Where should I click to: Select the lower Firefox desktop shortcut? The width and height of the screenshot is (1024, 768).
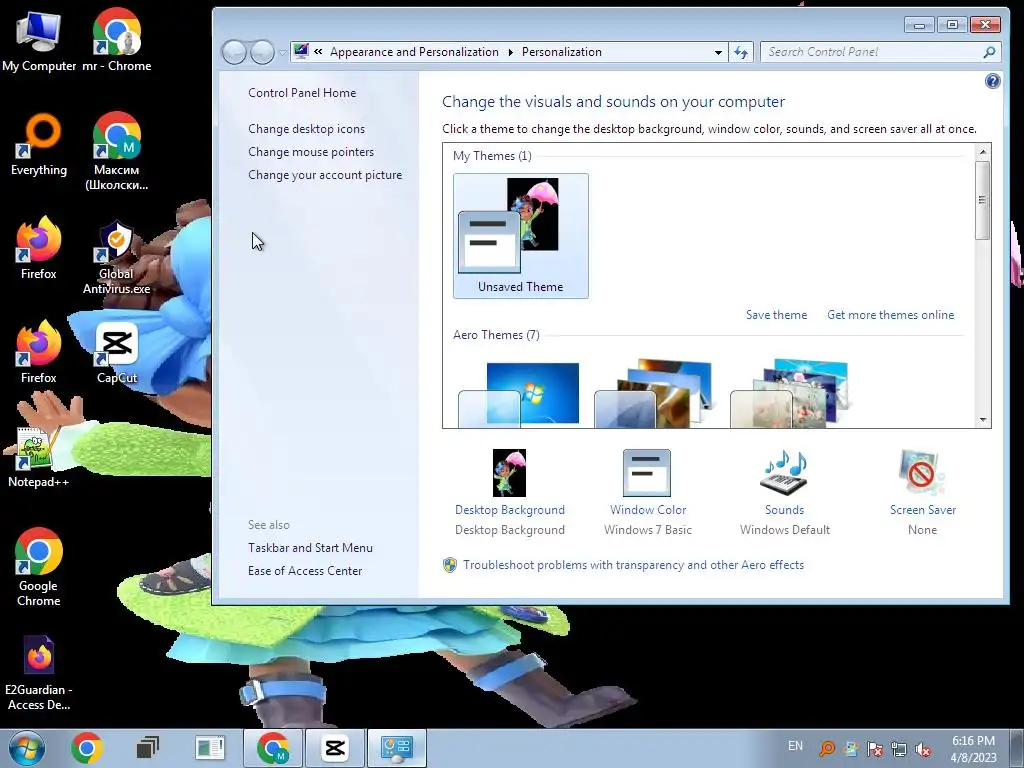[39, 351]
